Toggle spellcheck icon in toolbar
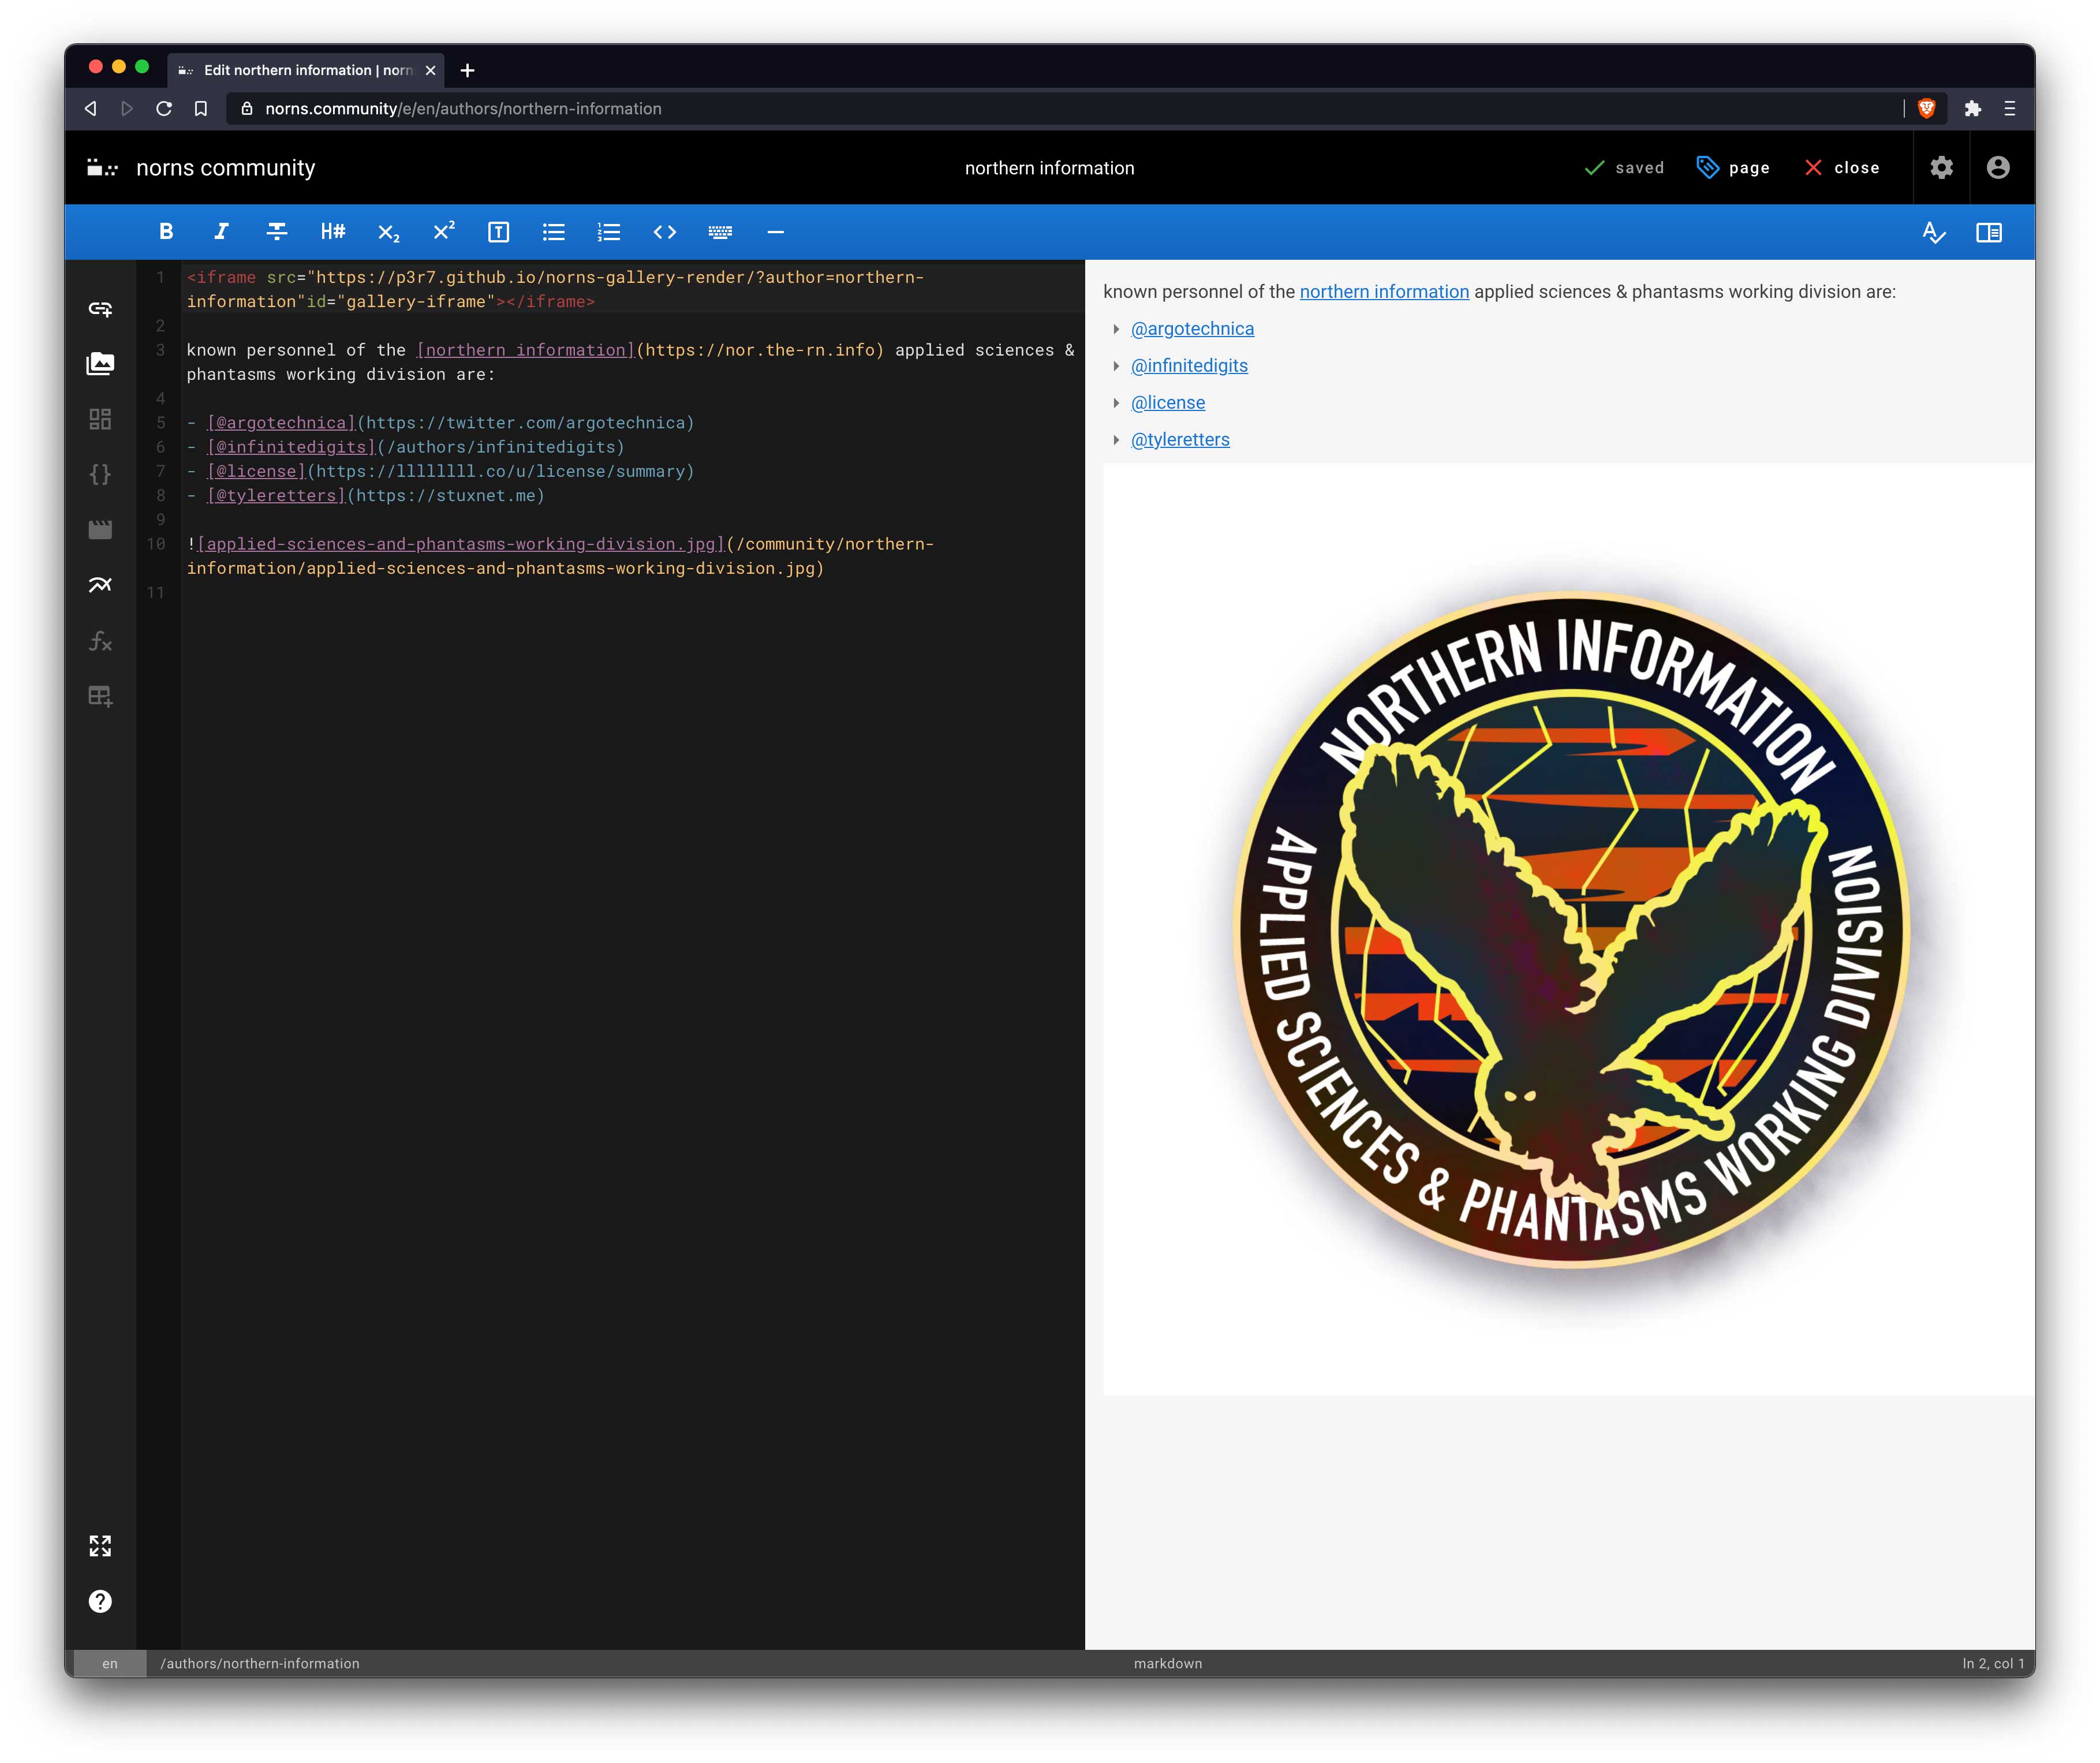 1934,232
